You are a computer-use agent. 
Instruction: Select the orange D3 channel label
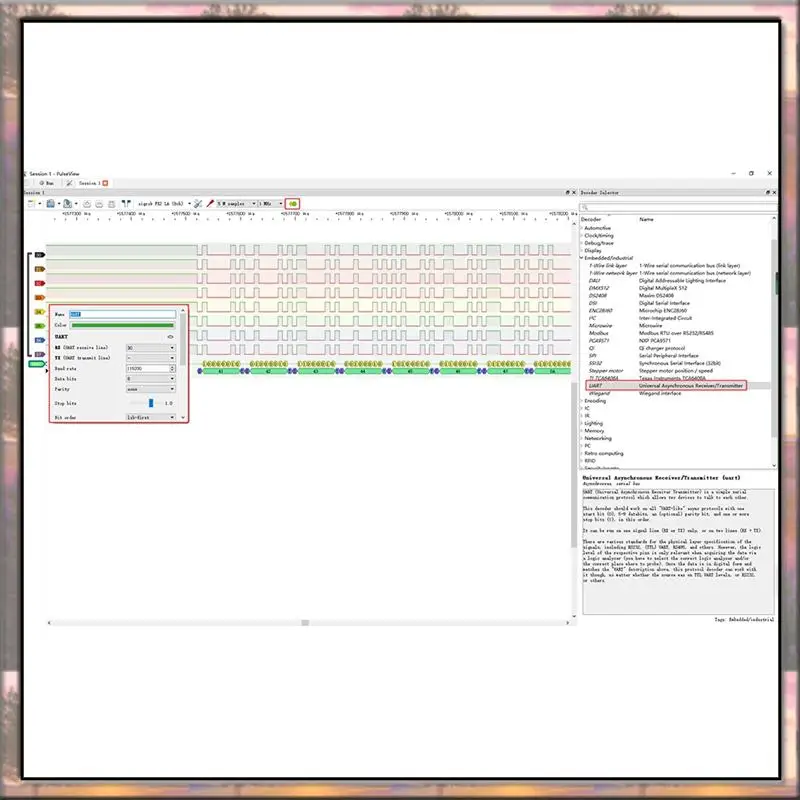pos(40,297)
